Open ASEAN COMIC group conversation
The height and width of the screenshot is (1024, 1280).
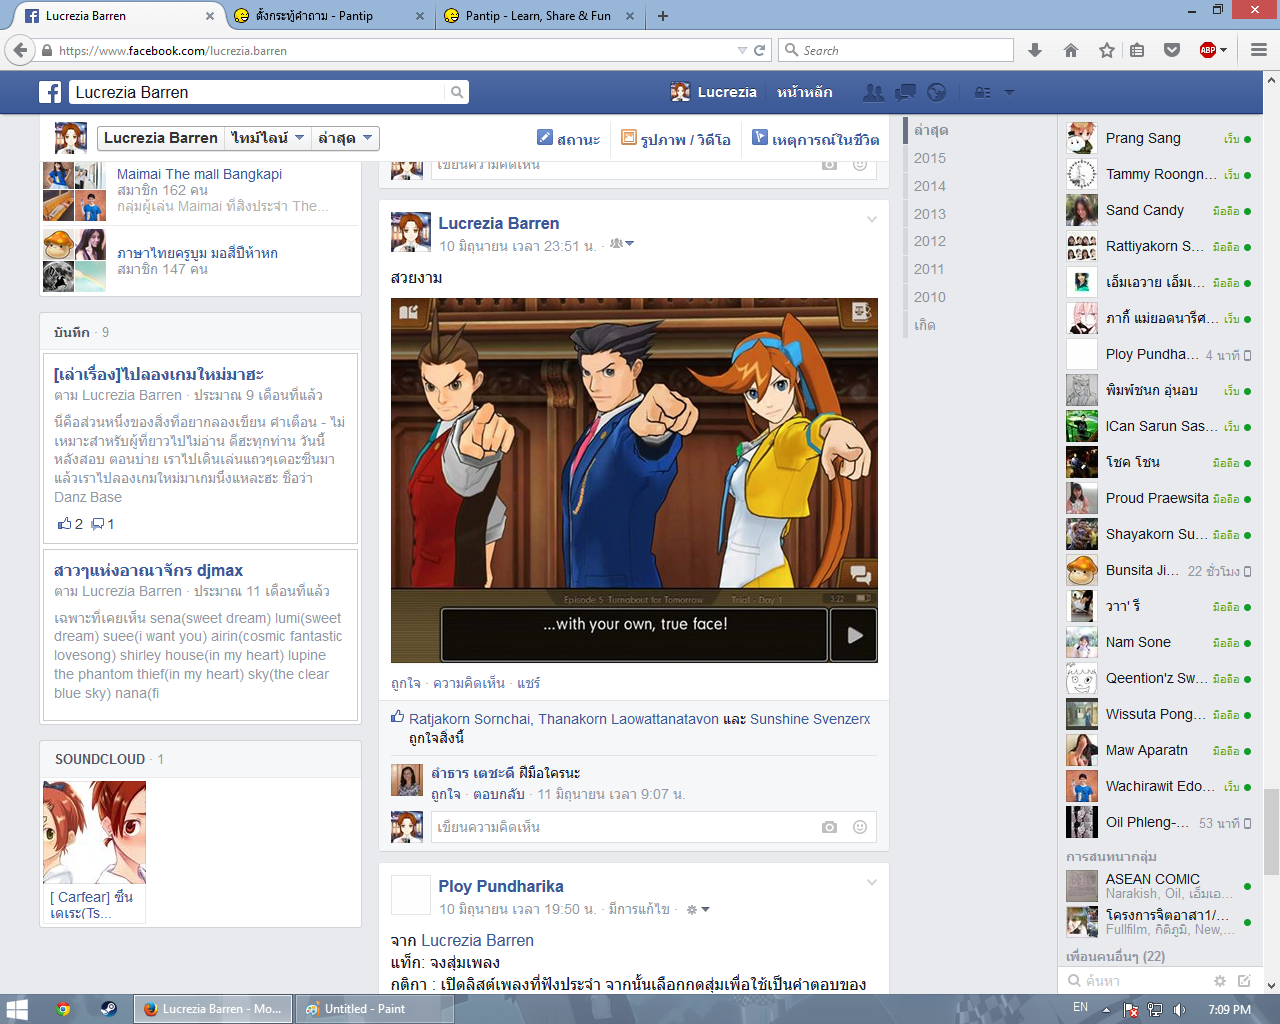1160,886
